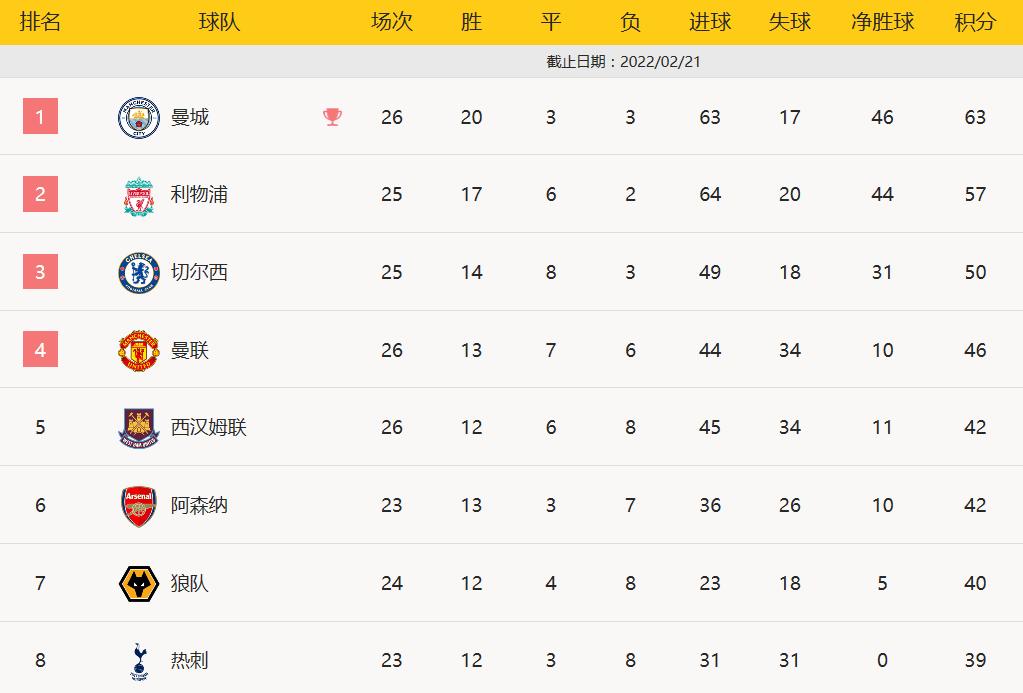The image size is (1023, 693).
Task: Click the 场次 column header
Action: click(x=392, y=22)
